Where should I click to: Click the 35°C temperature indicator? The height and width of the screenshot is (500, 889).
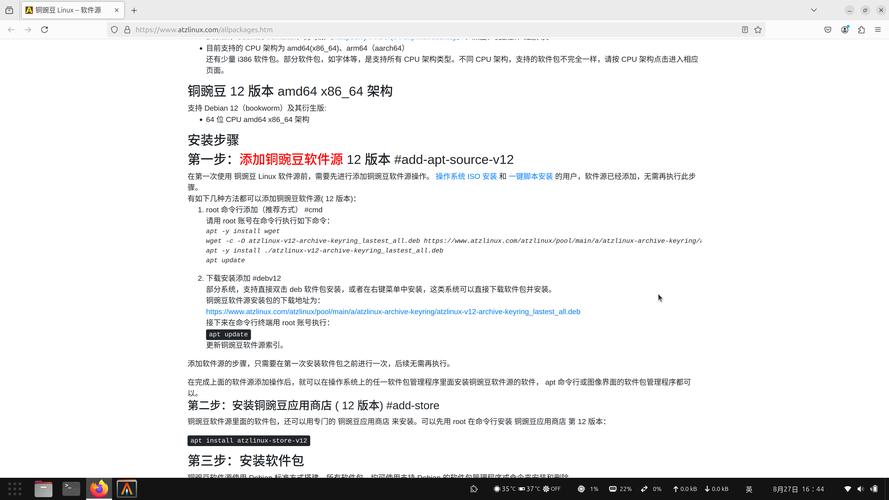[x=505, y=489]
